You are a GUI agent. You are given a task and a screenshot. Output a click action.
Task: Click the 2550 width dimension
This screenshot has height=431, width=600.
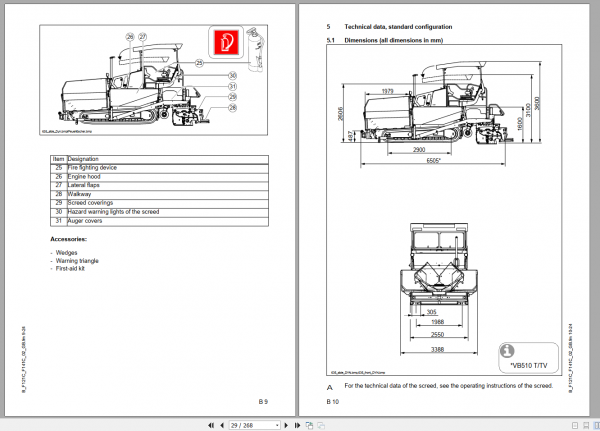click(437, 335)
